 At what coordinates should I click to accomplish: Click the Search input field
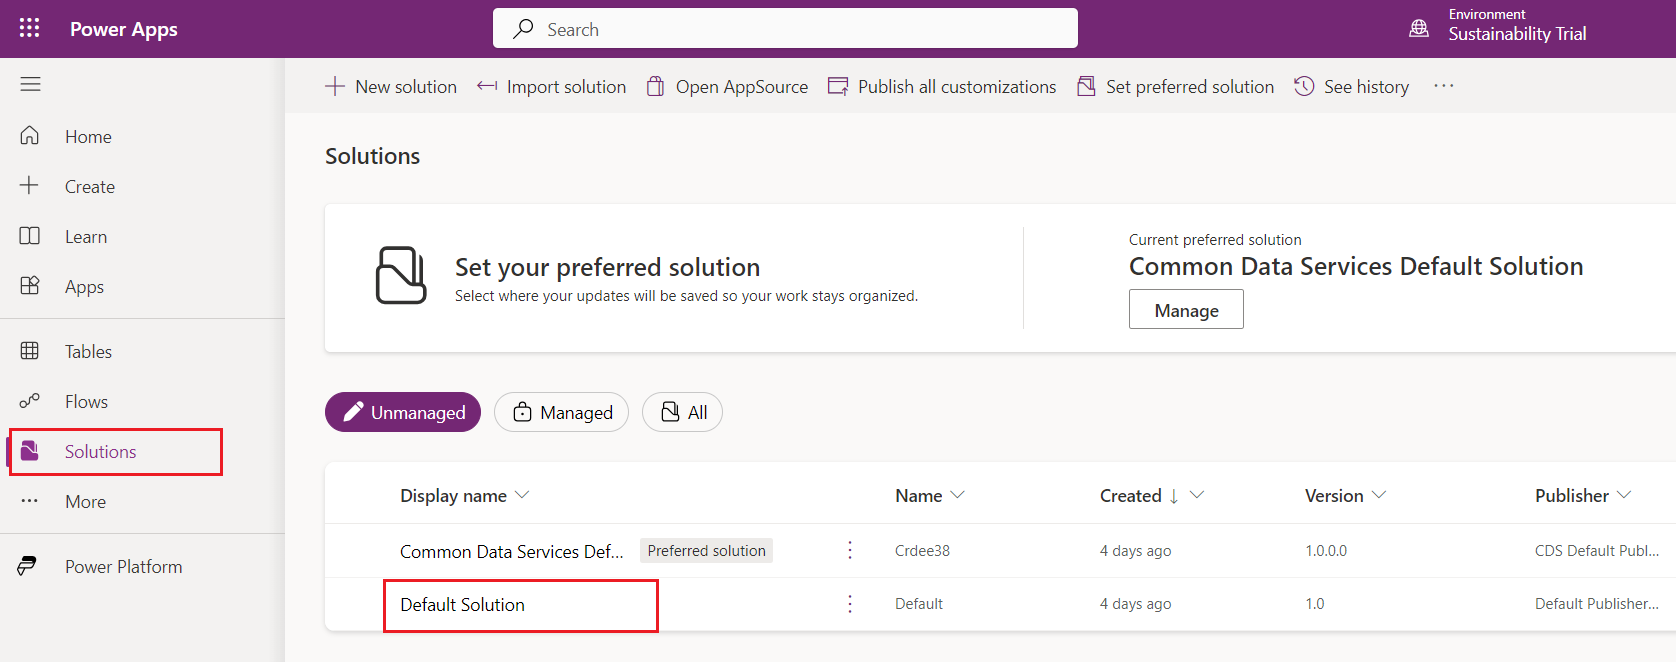point(785,28)
